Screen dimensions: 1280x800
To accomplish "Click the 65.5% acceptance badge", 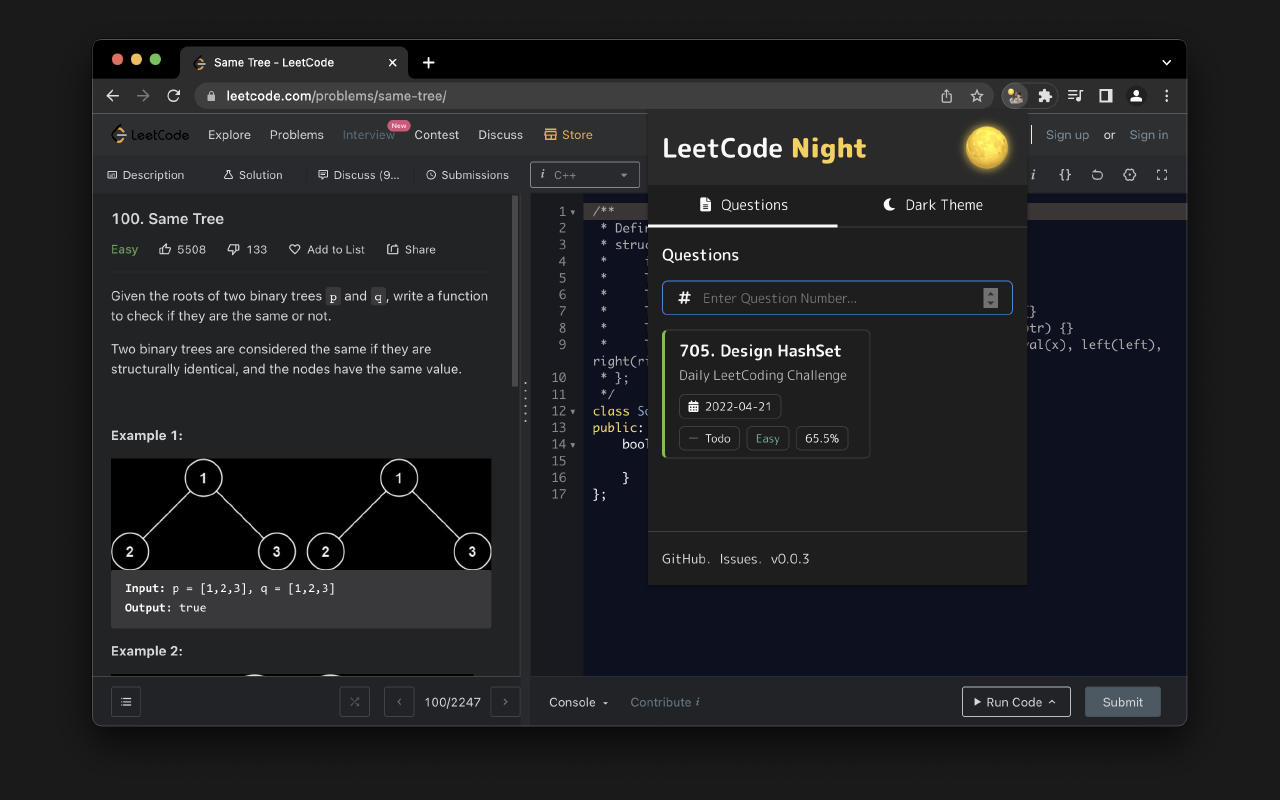I will point(822,438).
